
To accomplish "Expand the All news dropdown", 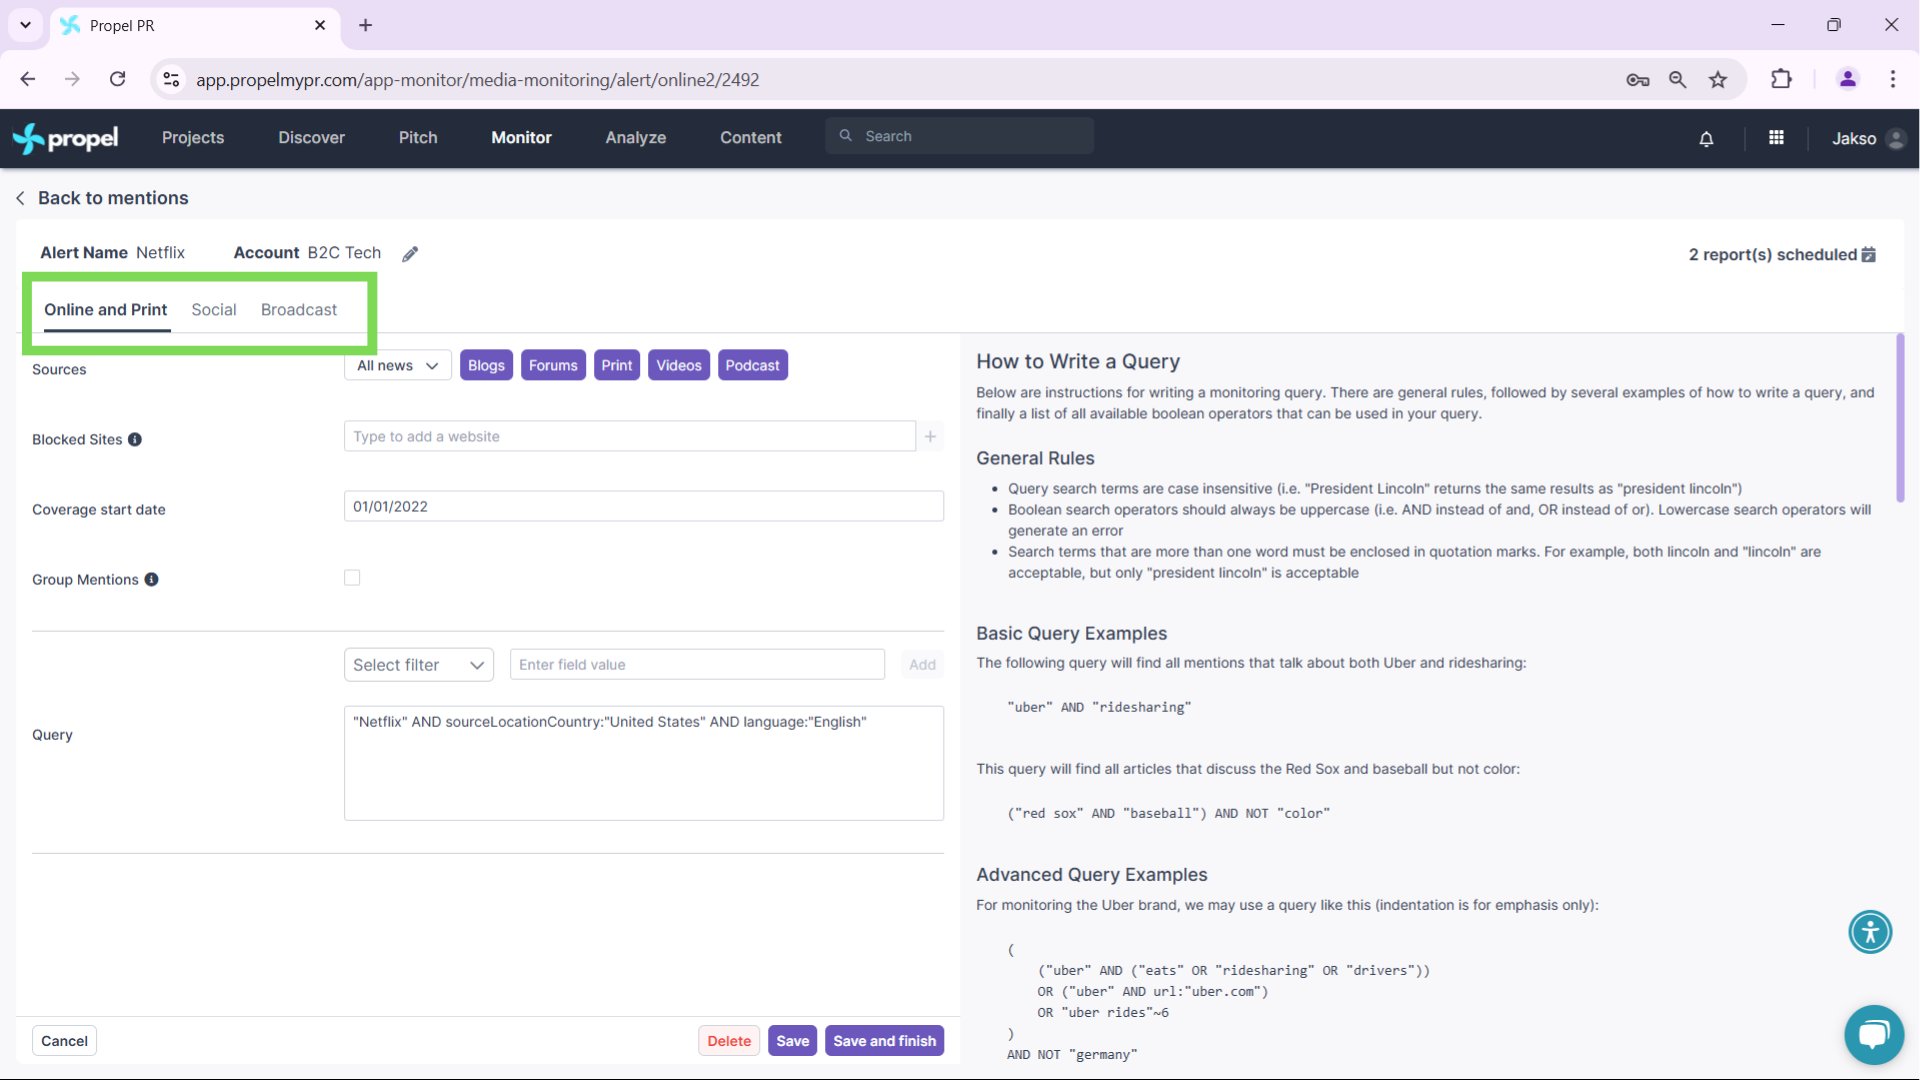I will pyautogui.click(x=398, y=365).
